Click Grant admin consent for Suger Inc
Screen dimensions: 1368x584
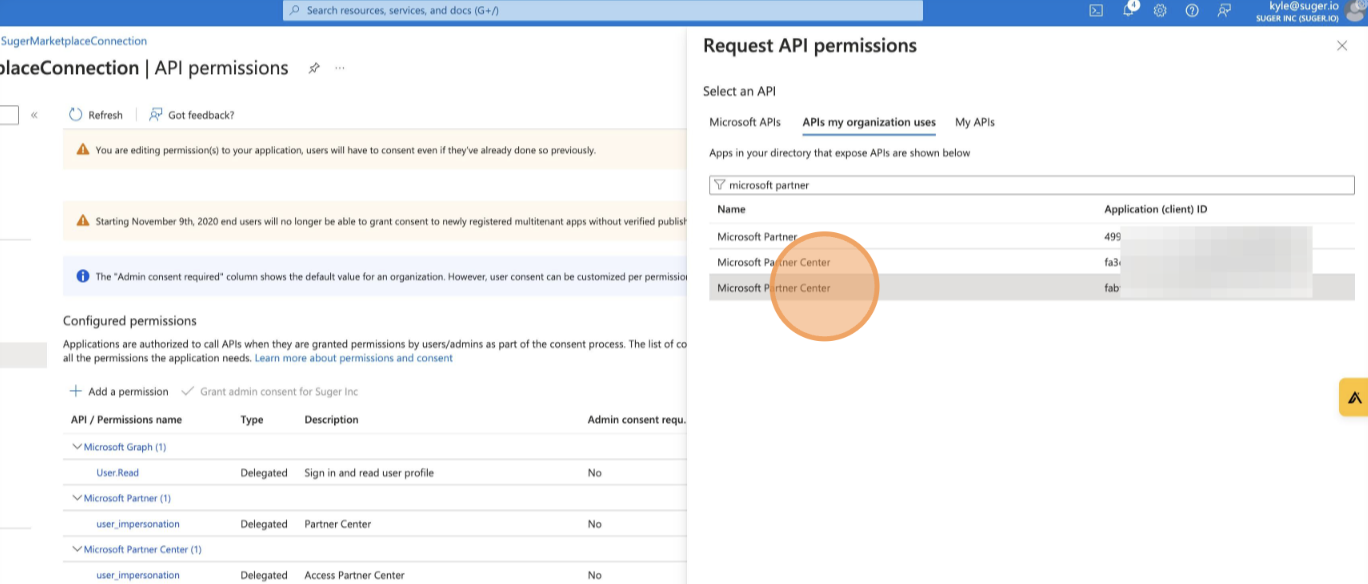pos(269,391)
